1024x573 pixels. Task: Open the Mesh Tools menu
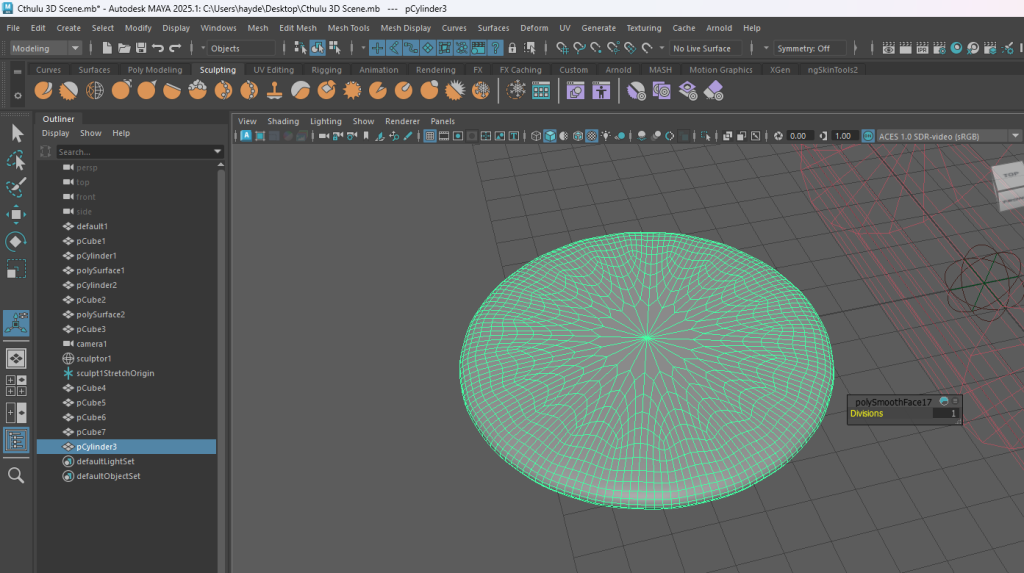click(348, 28)
